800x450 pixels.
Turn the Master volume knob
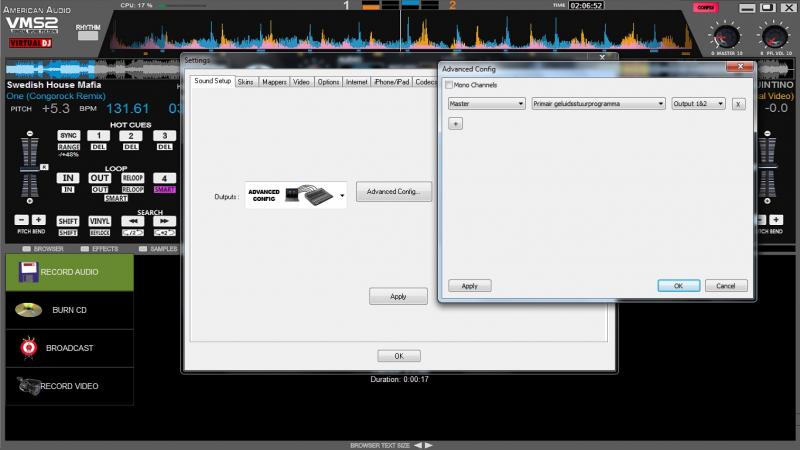726,37
